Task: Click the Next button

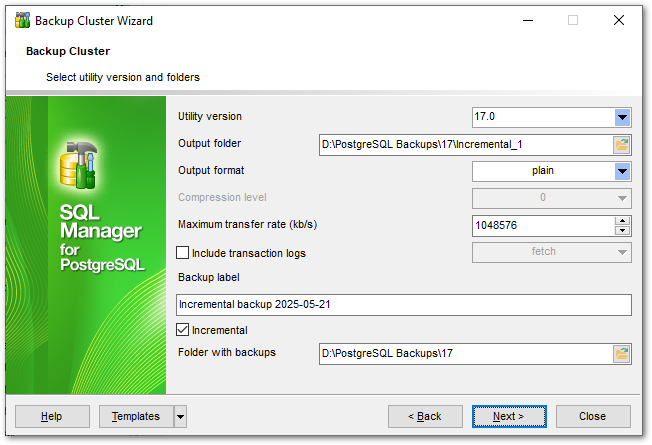Action: point(509,416)
